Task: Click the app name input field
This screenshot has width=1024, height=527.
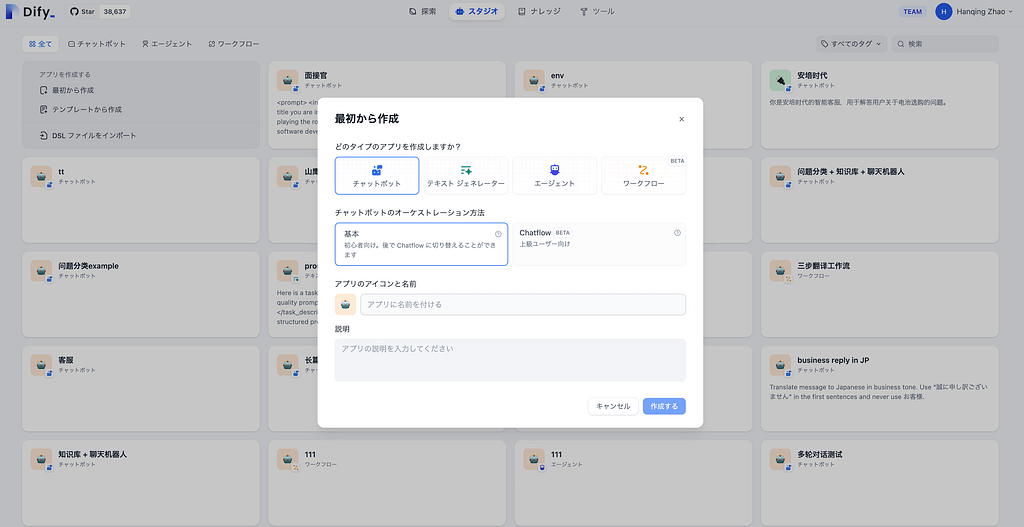Action: coord(523,304)
